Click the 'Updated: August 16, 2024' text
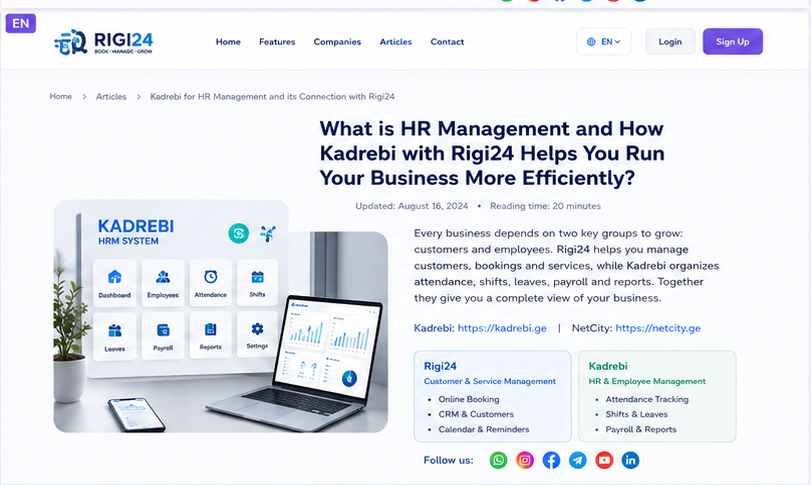 (x=412, y=206)
